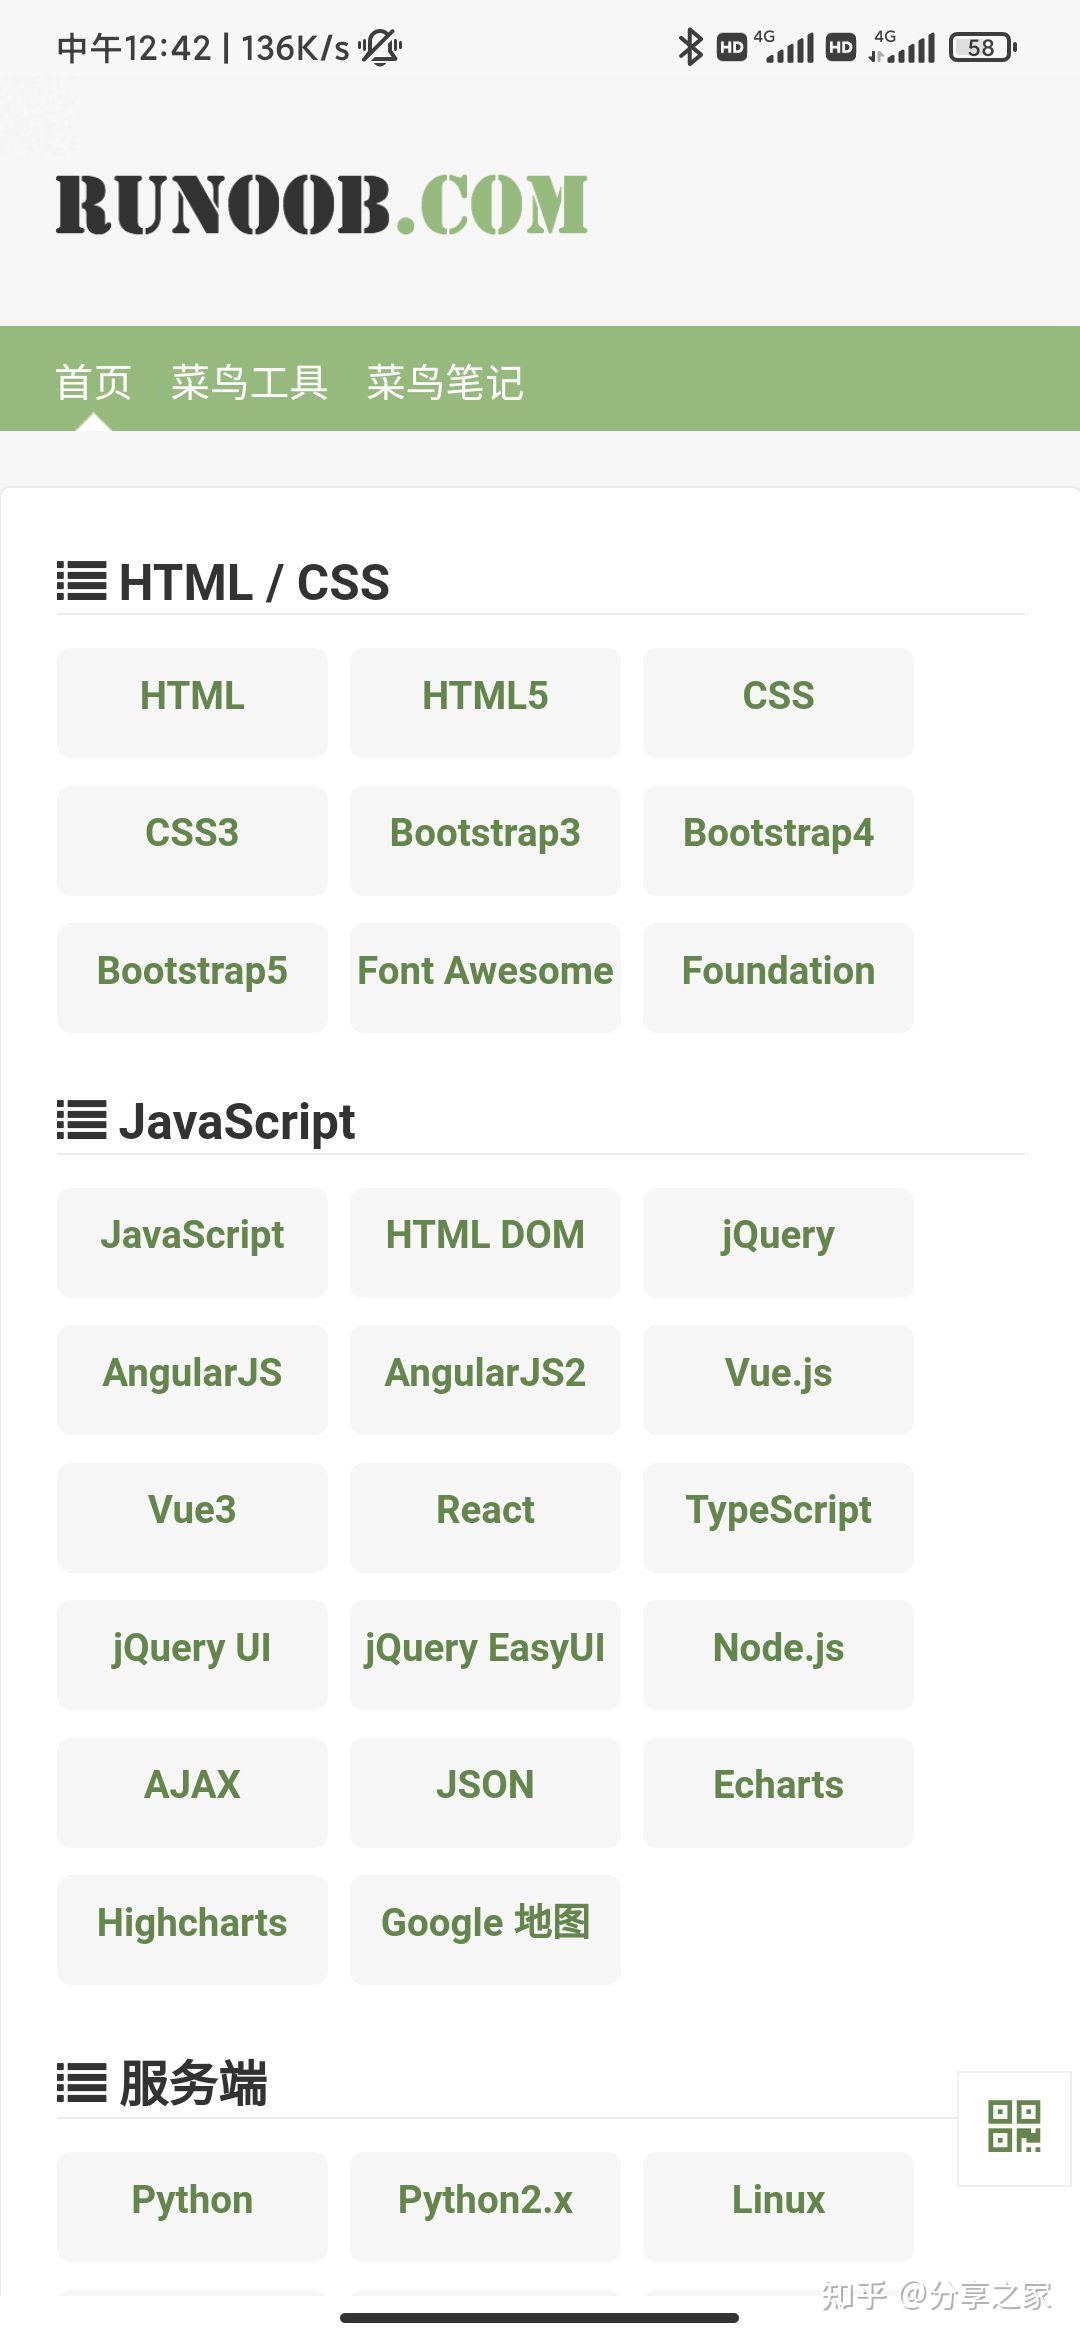1080x2340 pixels.
Task: Tap the QR code icon
Action: [x=1014, y=2126]
